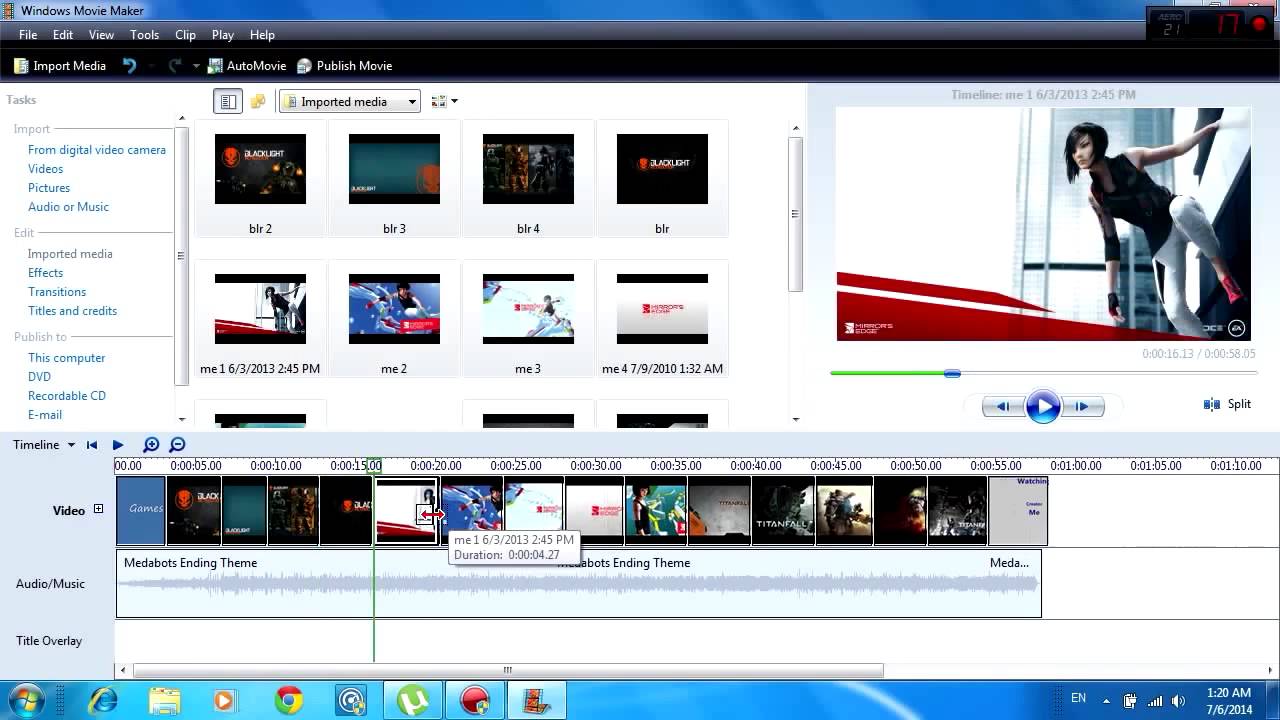Image resolution: width=1280 pixels, height=720 pixels.
Task: Show hidden tray icons arrow
Action: click(x=1106, y=700)
